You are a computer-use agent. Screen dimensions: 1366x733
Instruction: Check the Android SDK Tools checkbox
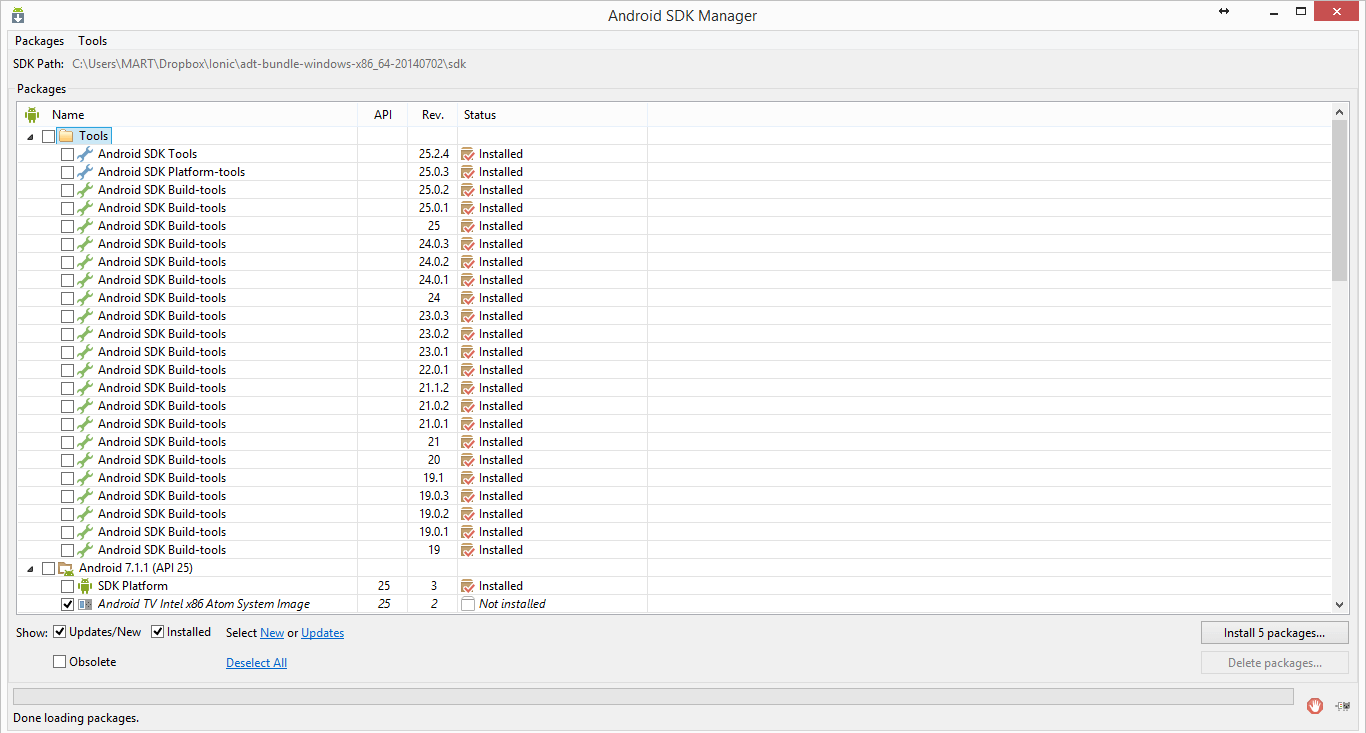point(67,154)
